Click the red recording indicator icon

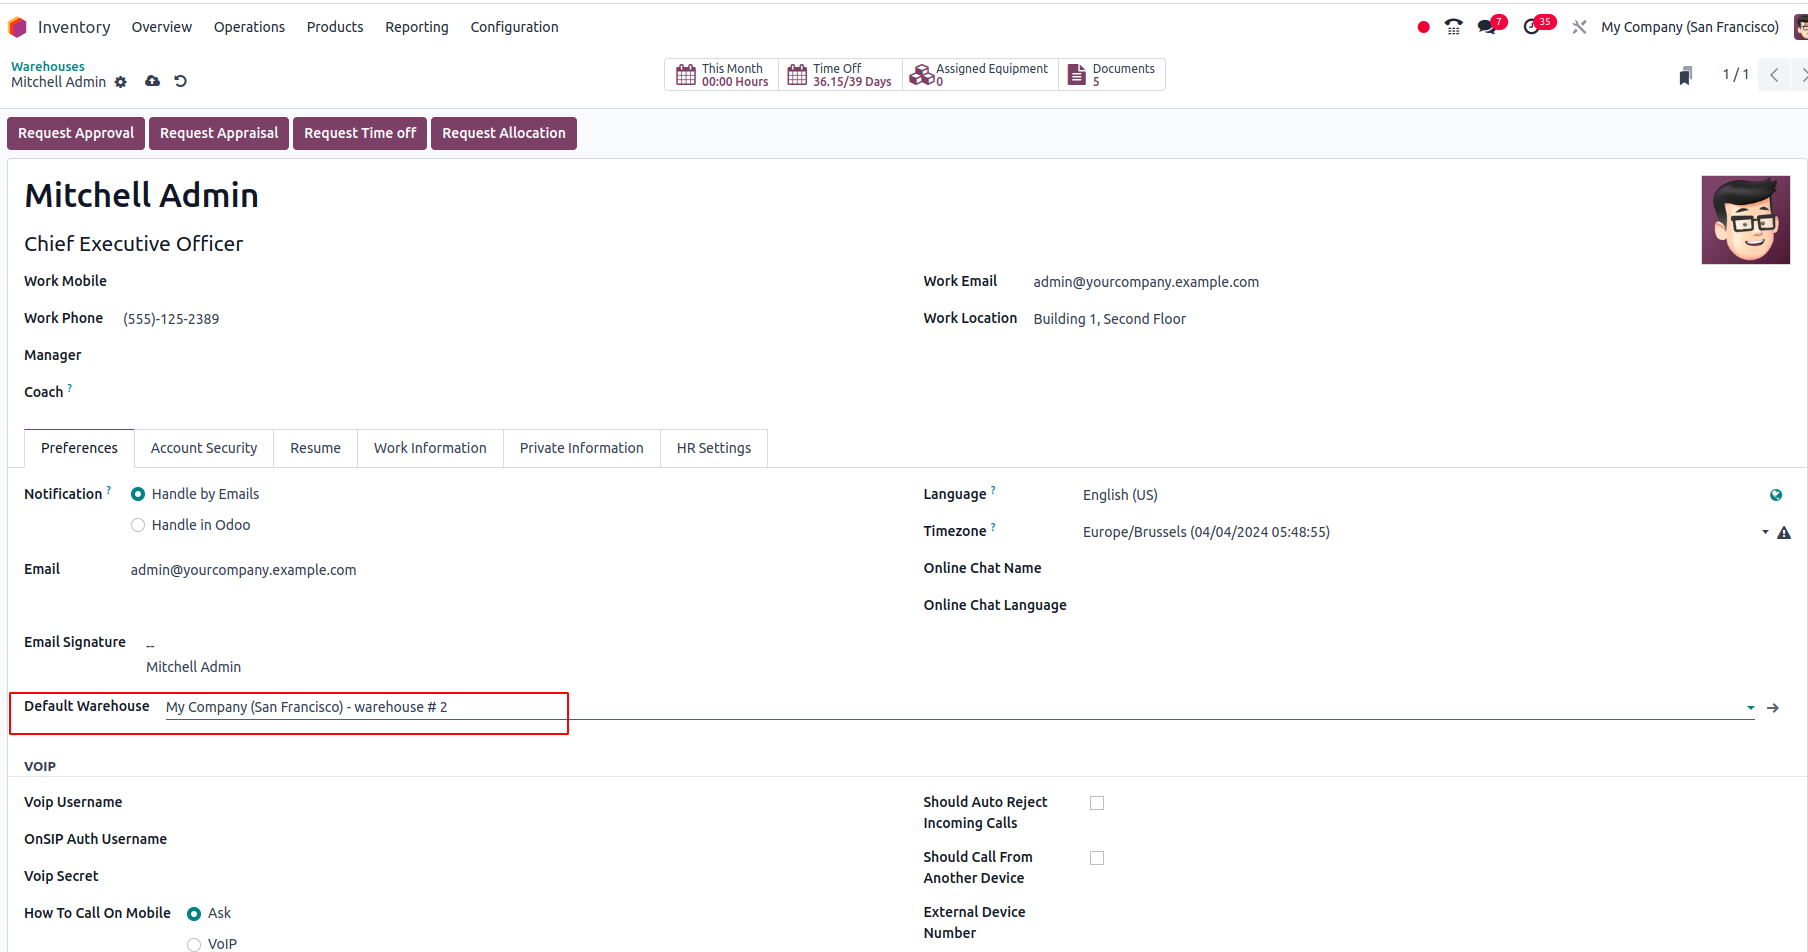tap(1423, 27)
